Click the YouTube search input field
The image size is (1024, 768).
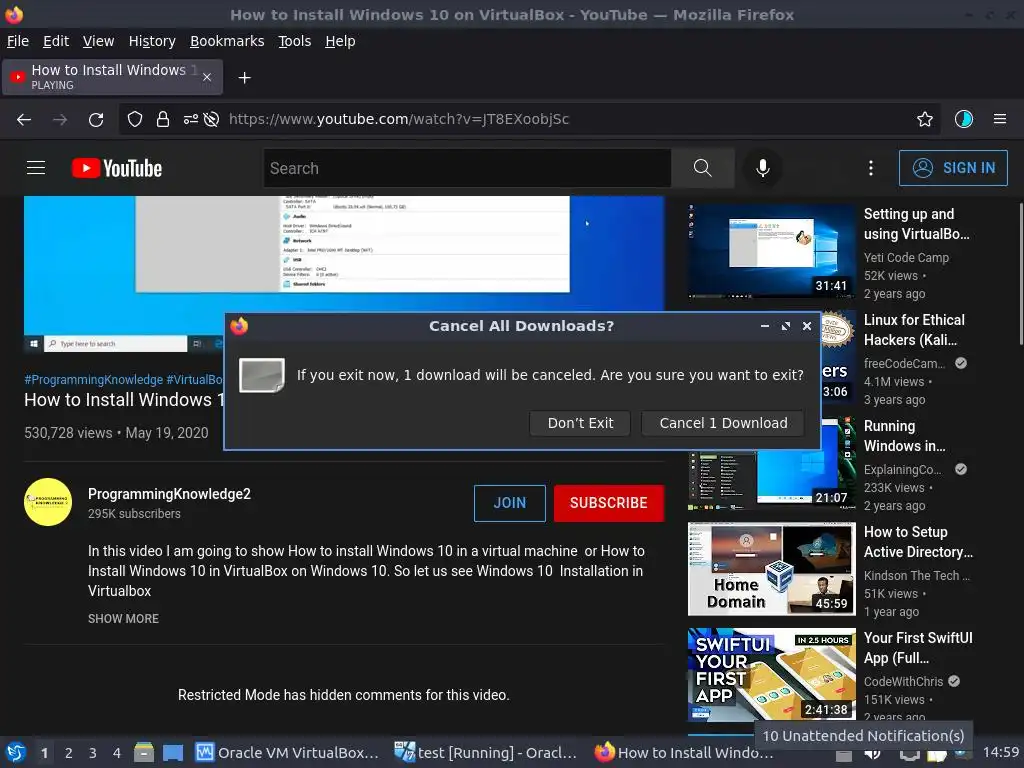coord(467,168)
